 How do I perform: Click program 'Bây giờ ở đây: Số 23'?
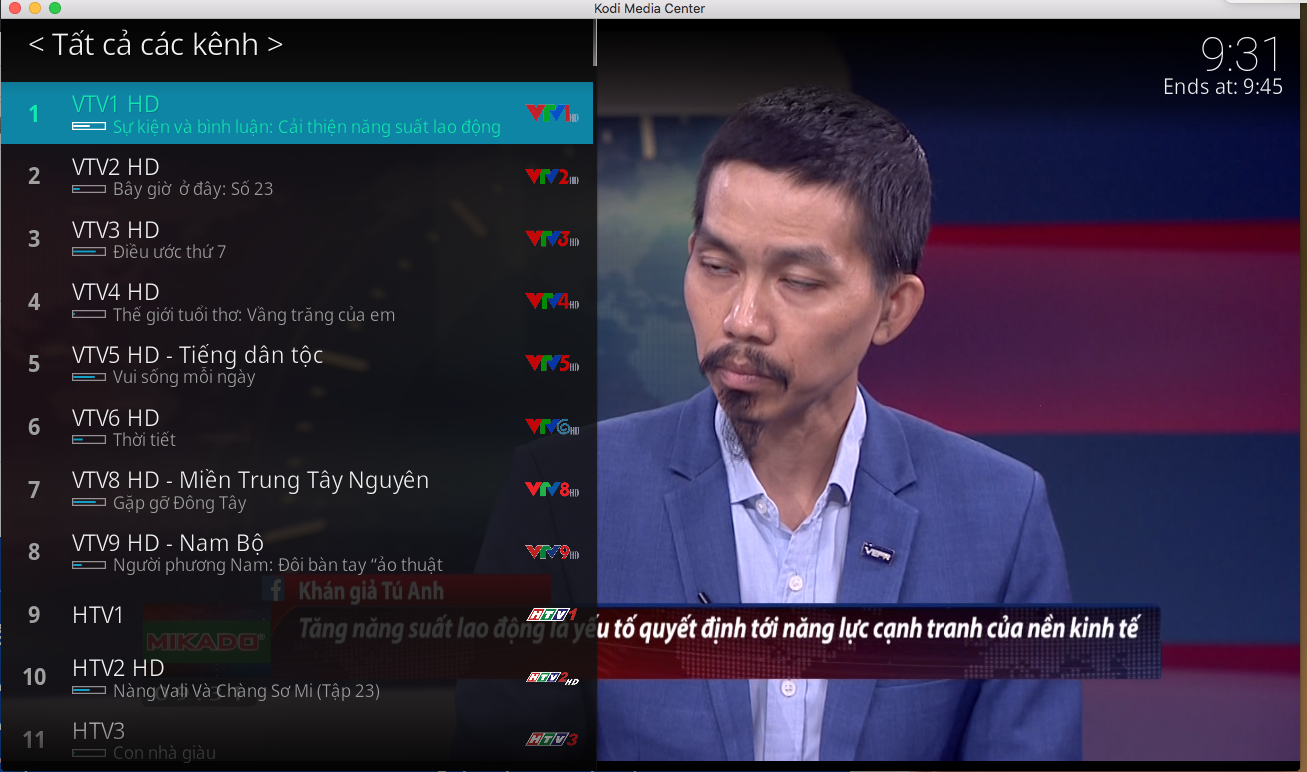(193, 189)
